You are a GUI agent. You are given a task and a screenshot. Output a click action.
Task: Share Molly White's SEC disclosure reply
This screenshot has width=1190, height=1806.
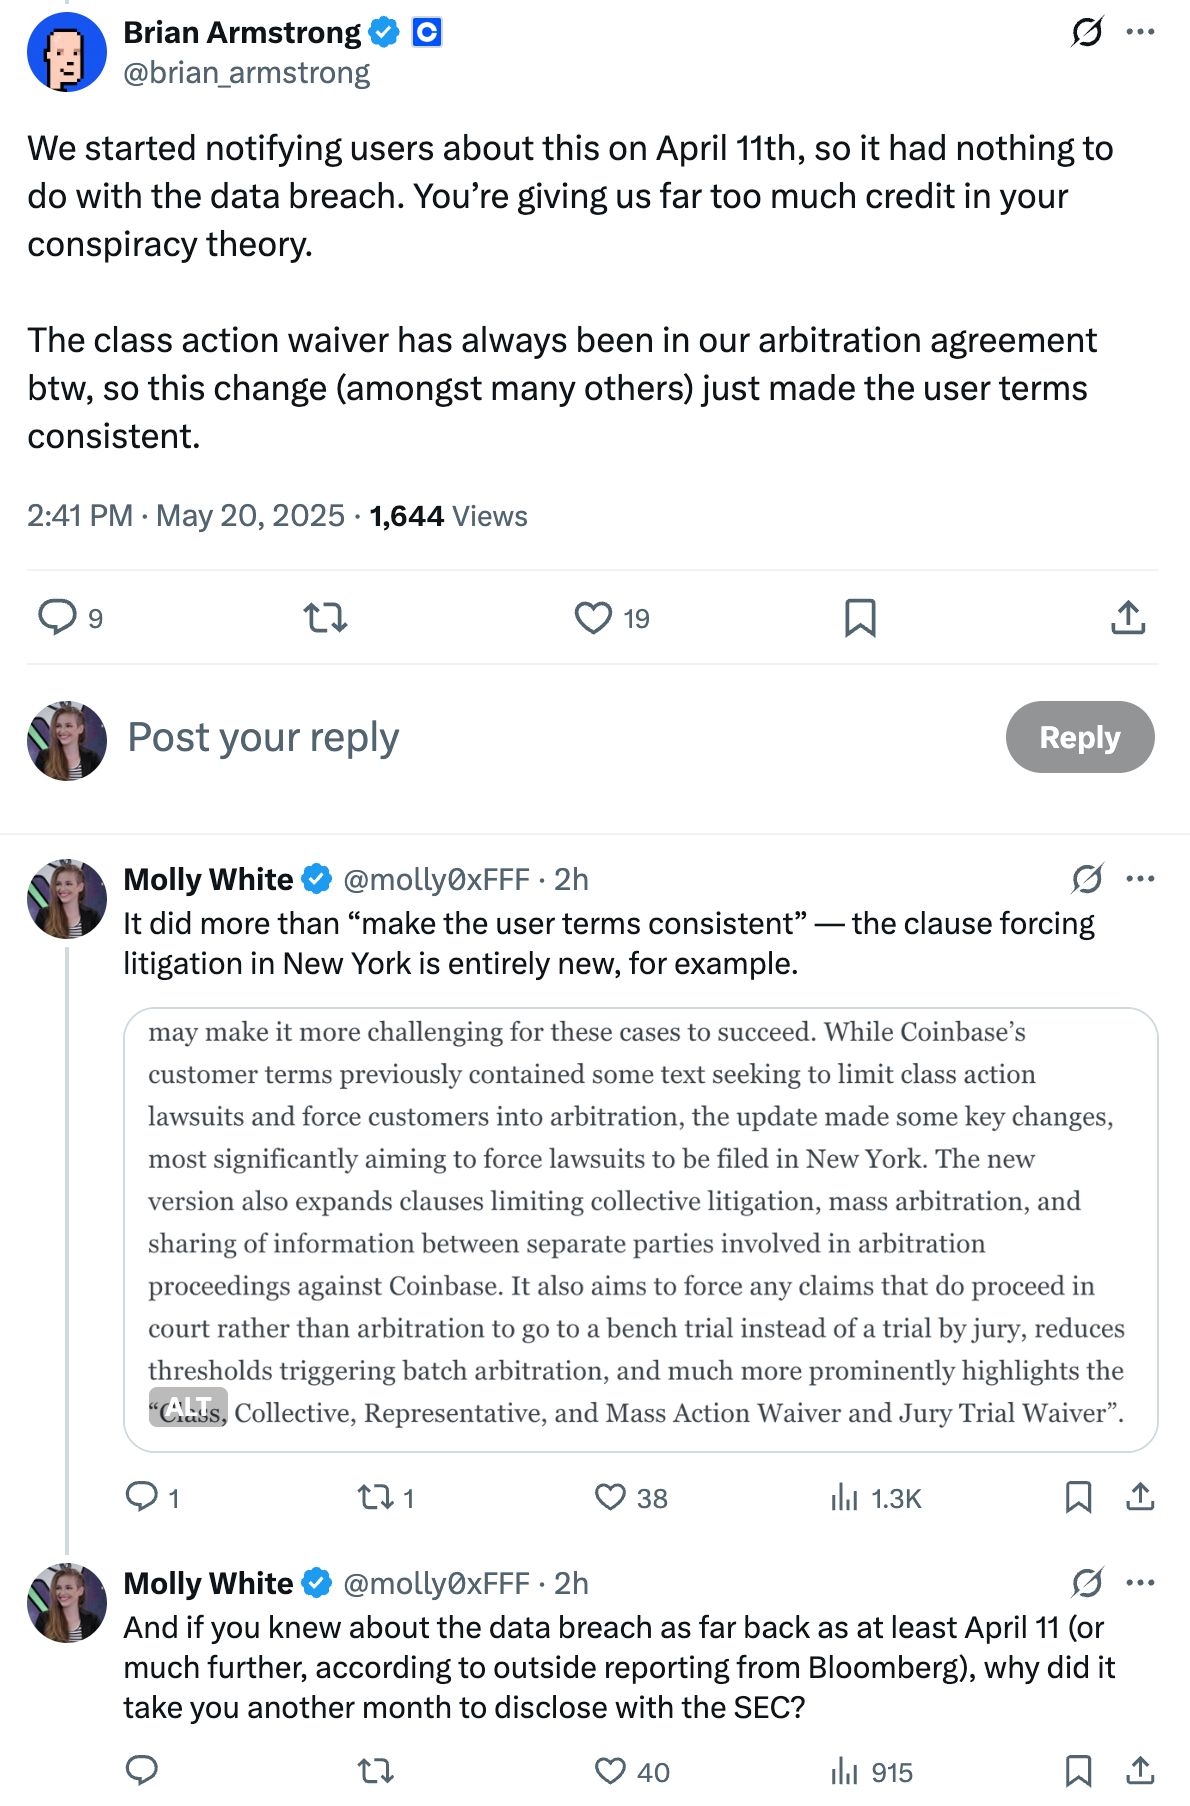click(1140, 1771)
